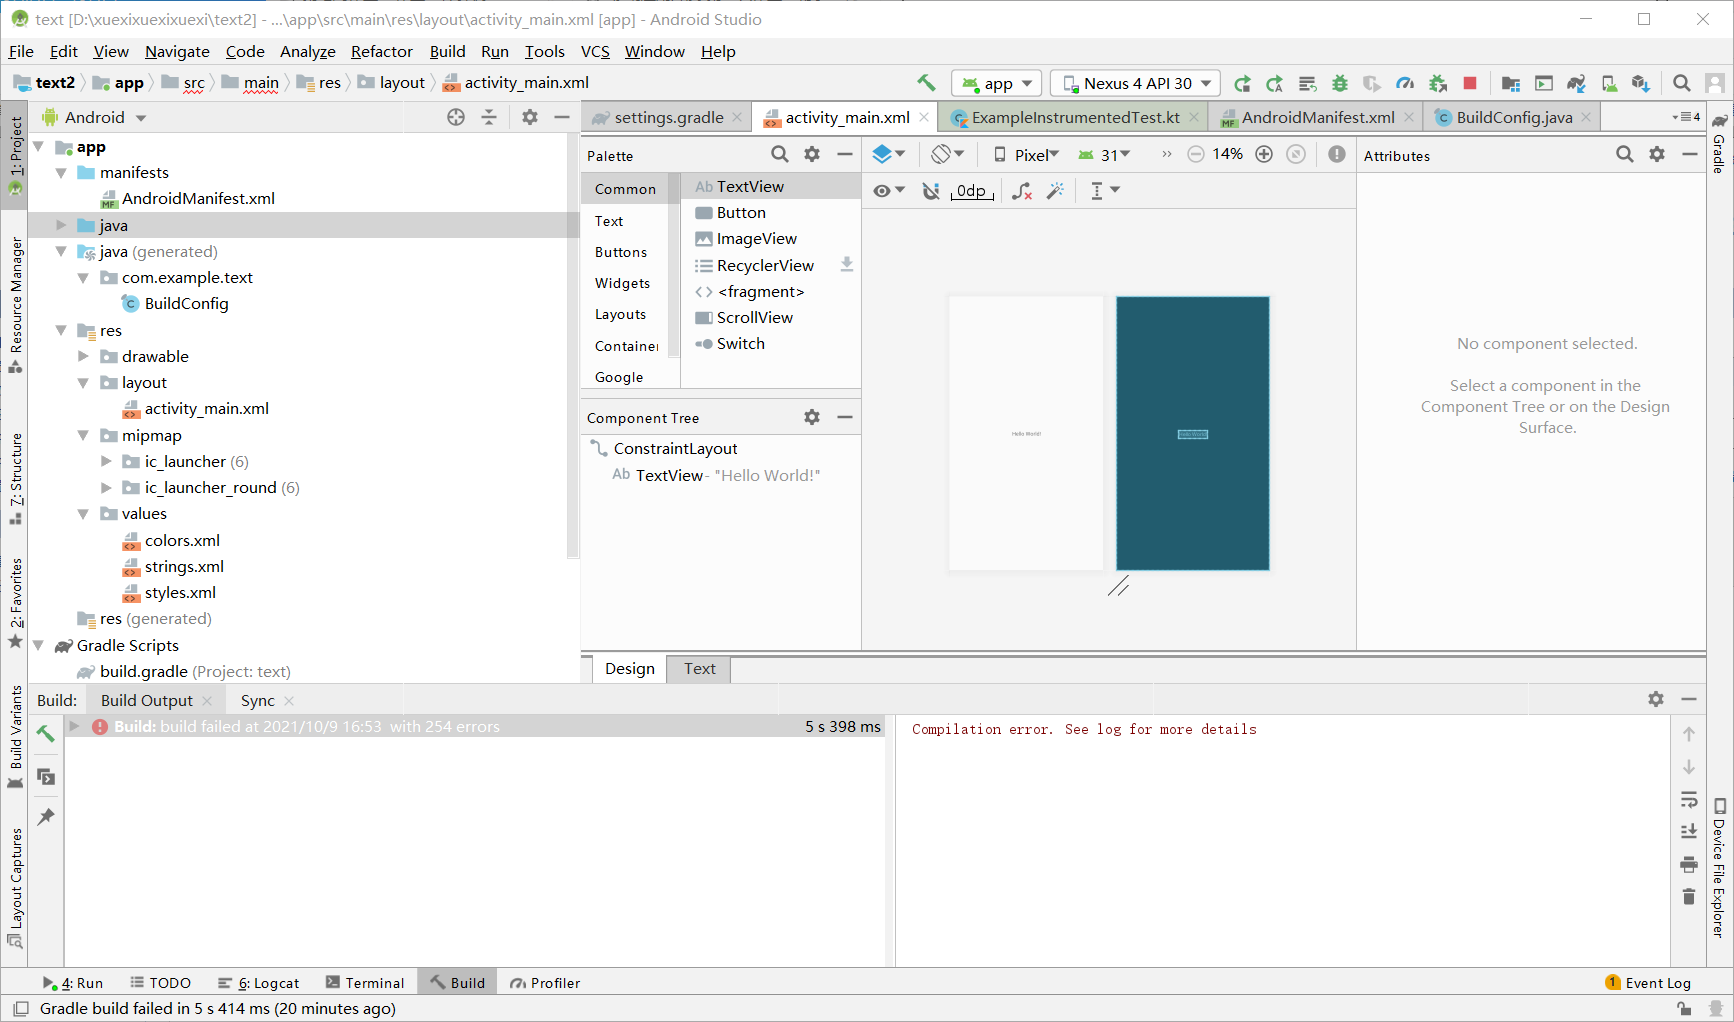
Task: Toggle the autoconnect magnet icon
Action: click(x=930, y=191)
